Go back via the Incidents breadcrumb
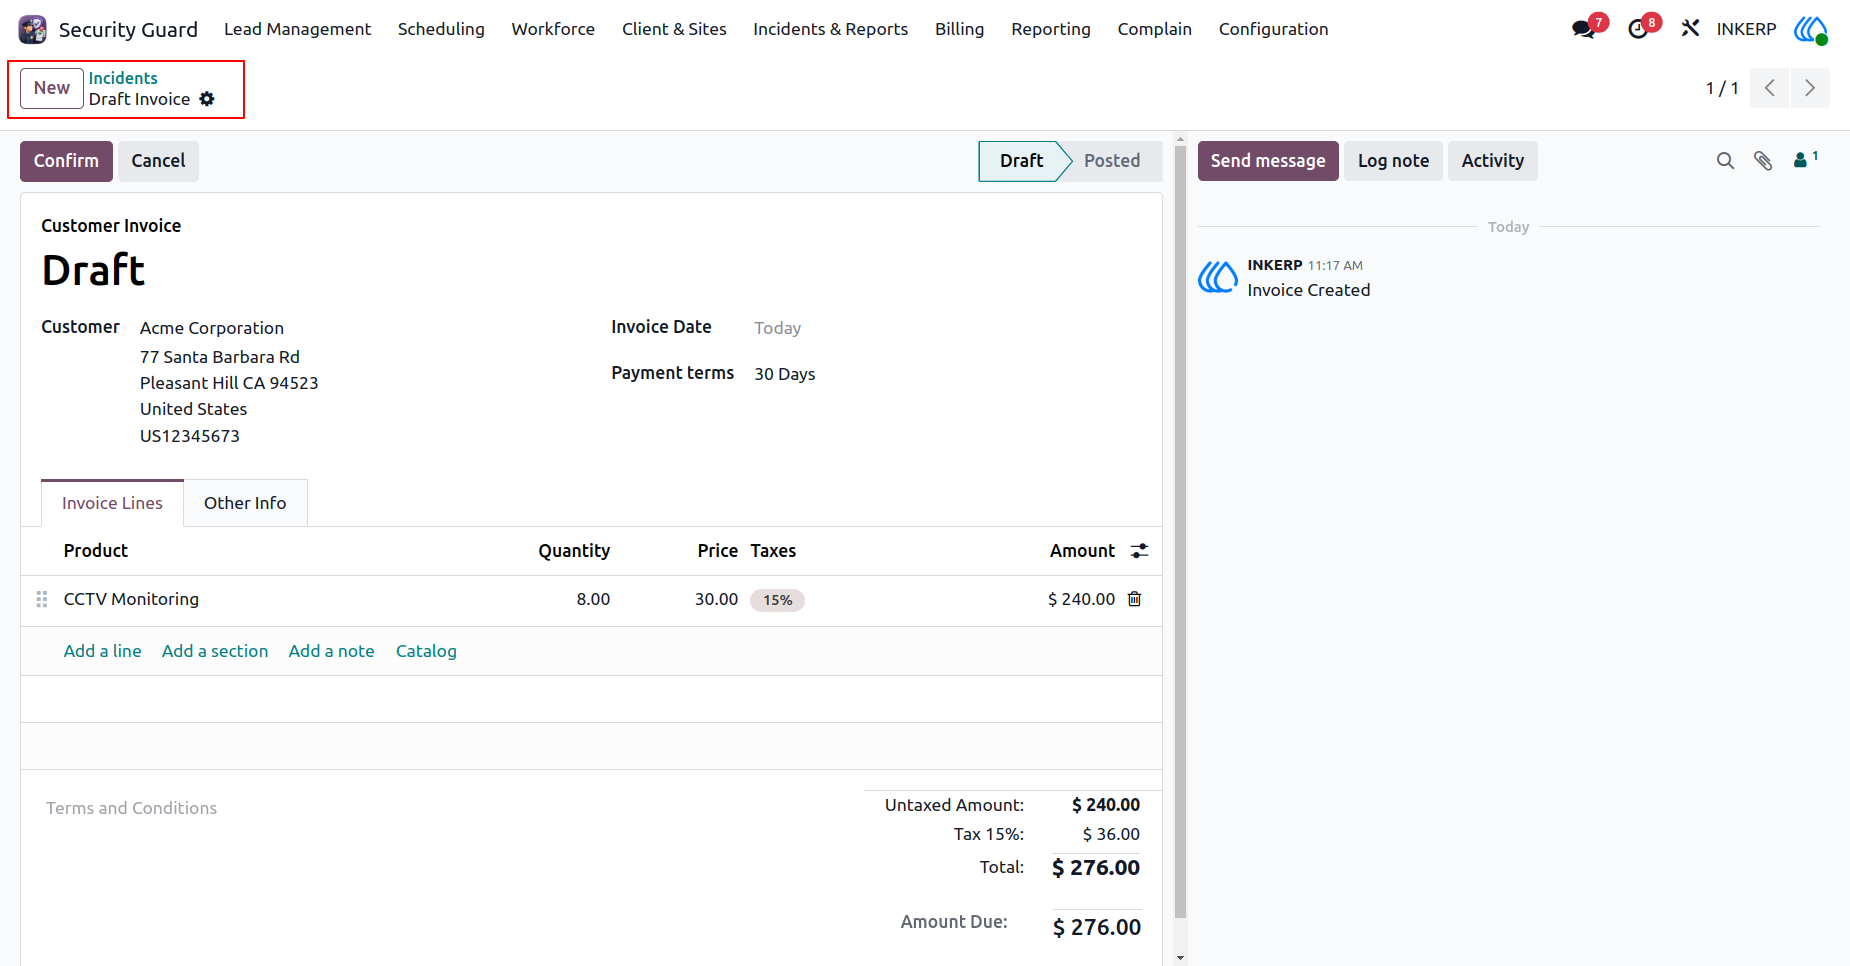 [123, 78]
